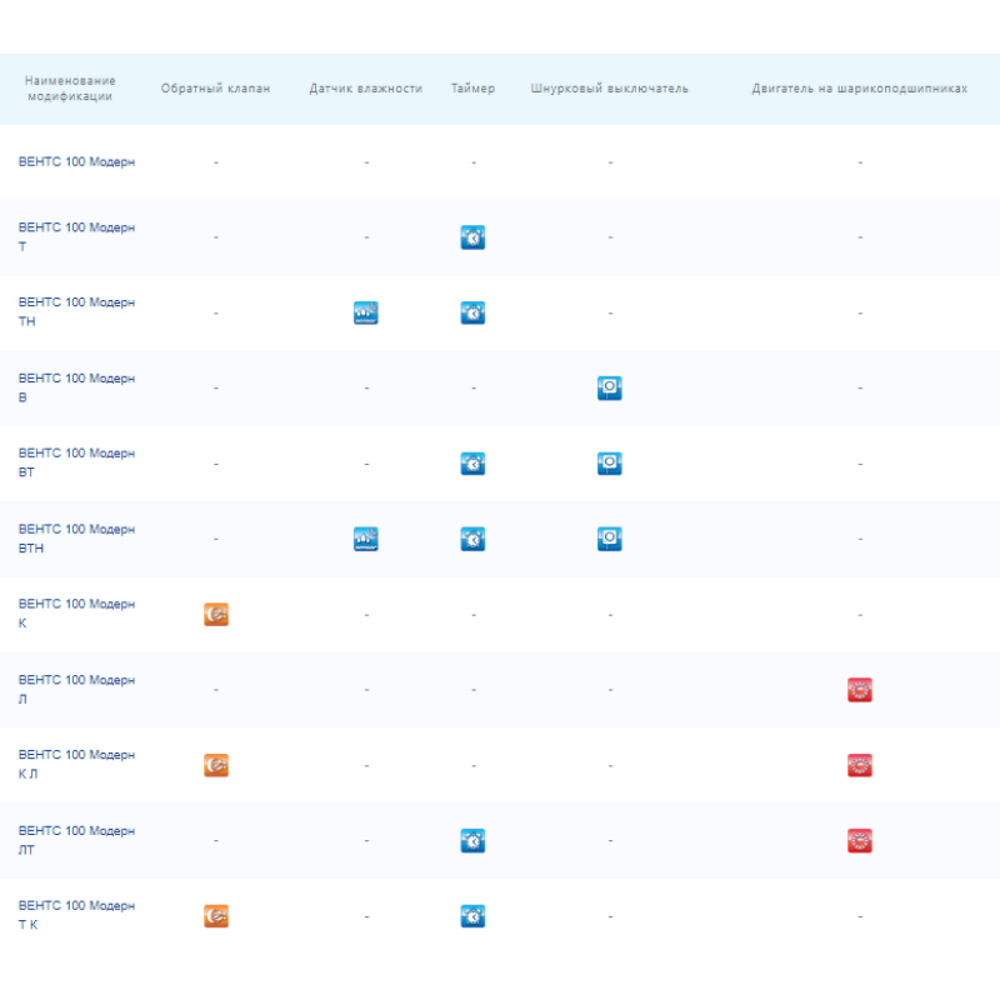The width and height of the screenshot is (1000, 1000).
Task: Open ВЕНТС 100 Модерн К link
Action: (x=77, y=614)
